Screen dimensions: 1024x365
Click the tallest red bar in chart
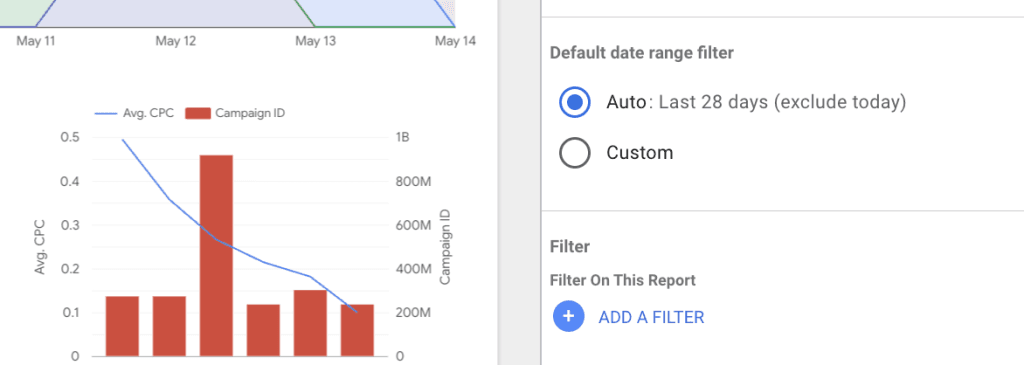(x=216, y=256)
